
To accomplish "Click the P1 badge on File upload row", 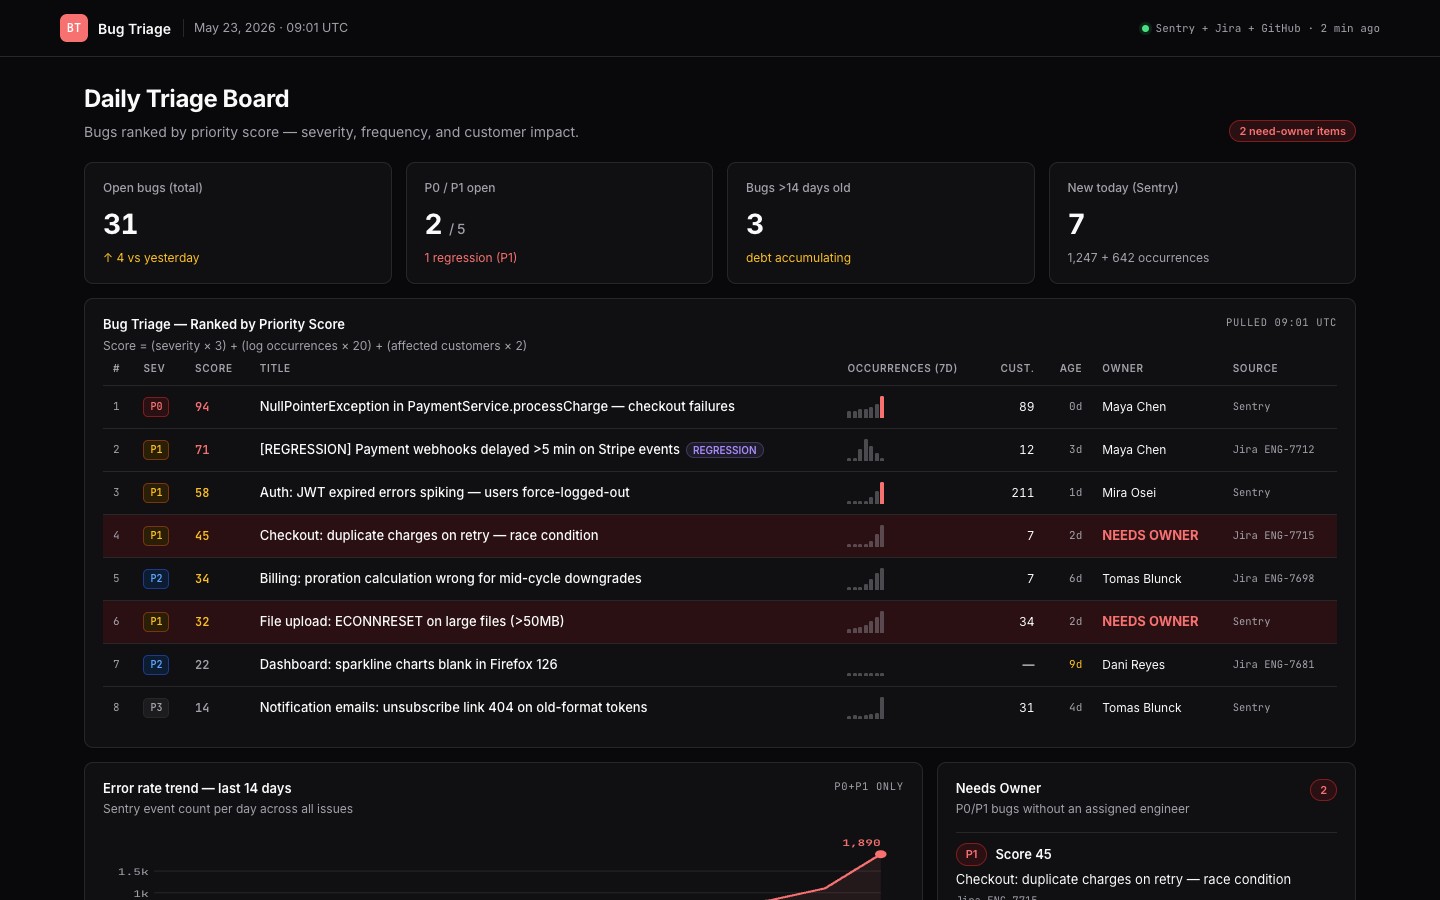I will click(156, 622).
